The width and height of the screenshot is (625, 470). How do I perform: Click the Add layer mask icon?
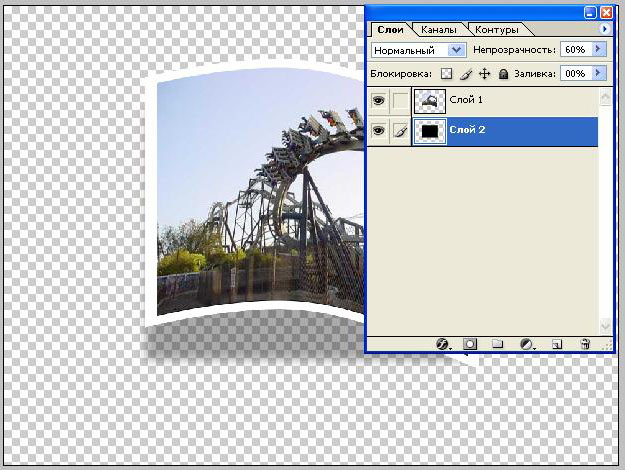pyautogui.click(x=469, y=343)
